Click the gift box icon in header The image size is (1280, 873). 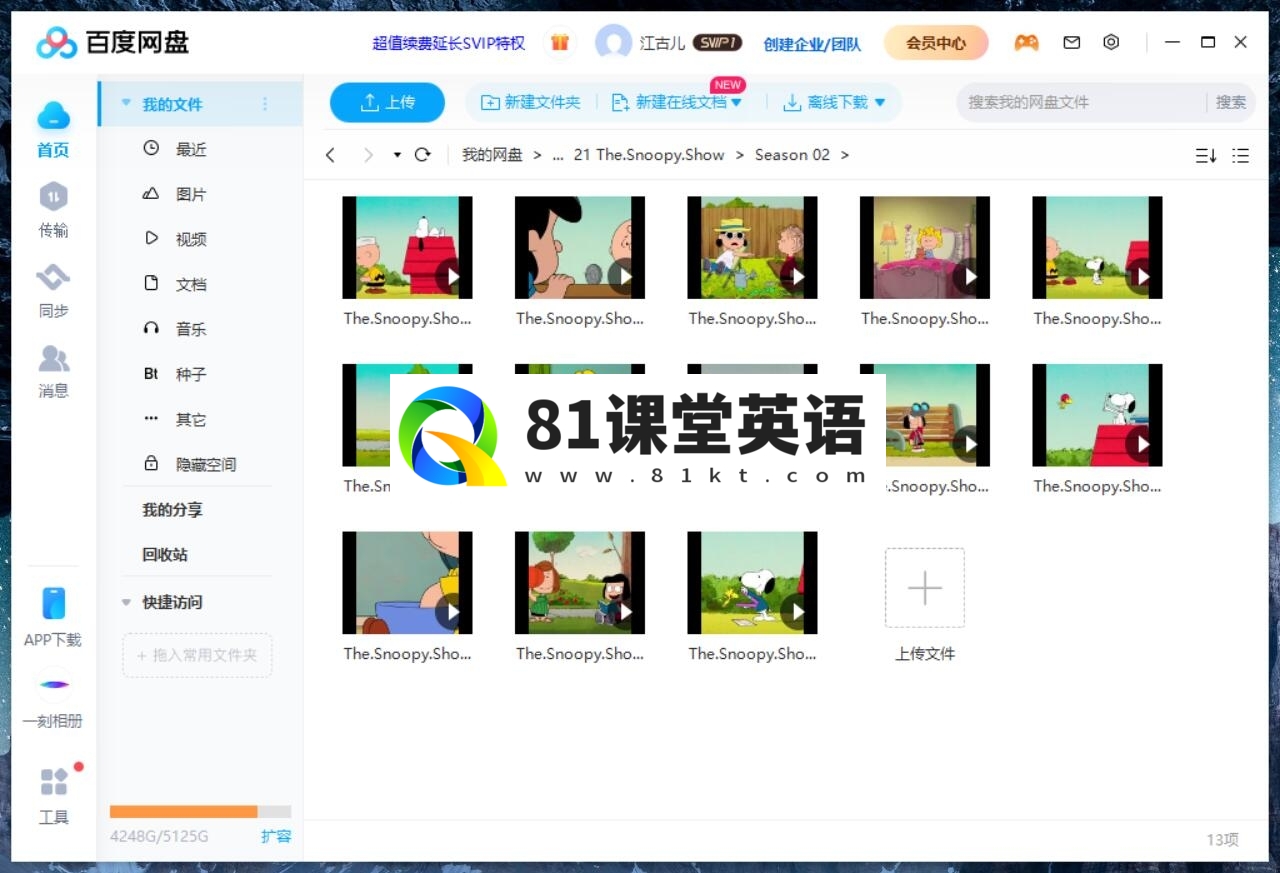(560, 43)
